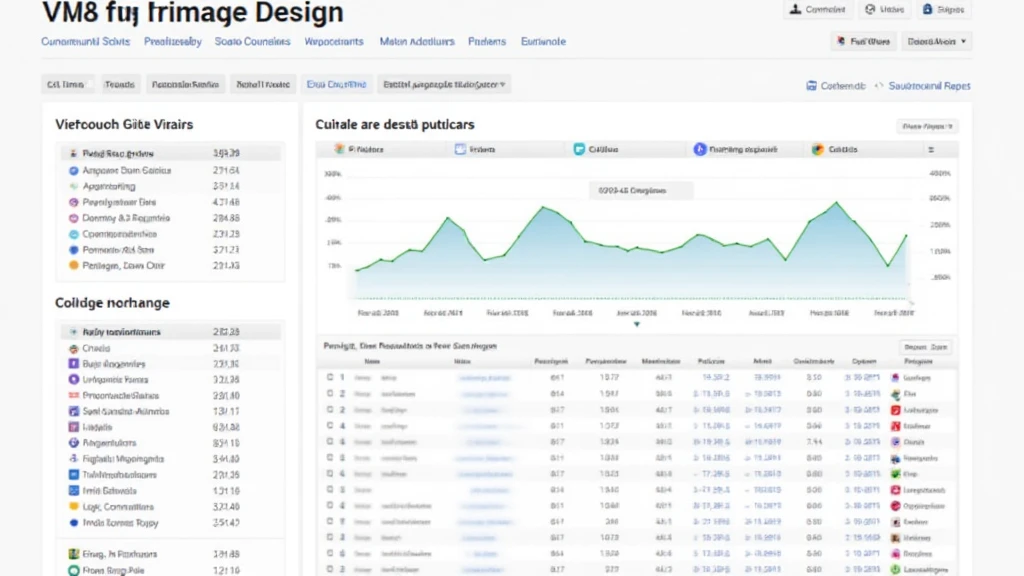Switch to the 'Scalo Counelors' navigation tab
Screen dimensions: 1024x576
coord(252,42)
